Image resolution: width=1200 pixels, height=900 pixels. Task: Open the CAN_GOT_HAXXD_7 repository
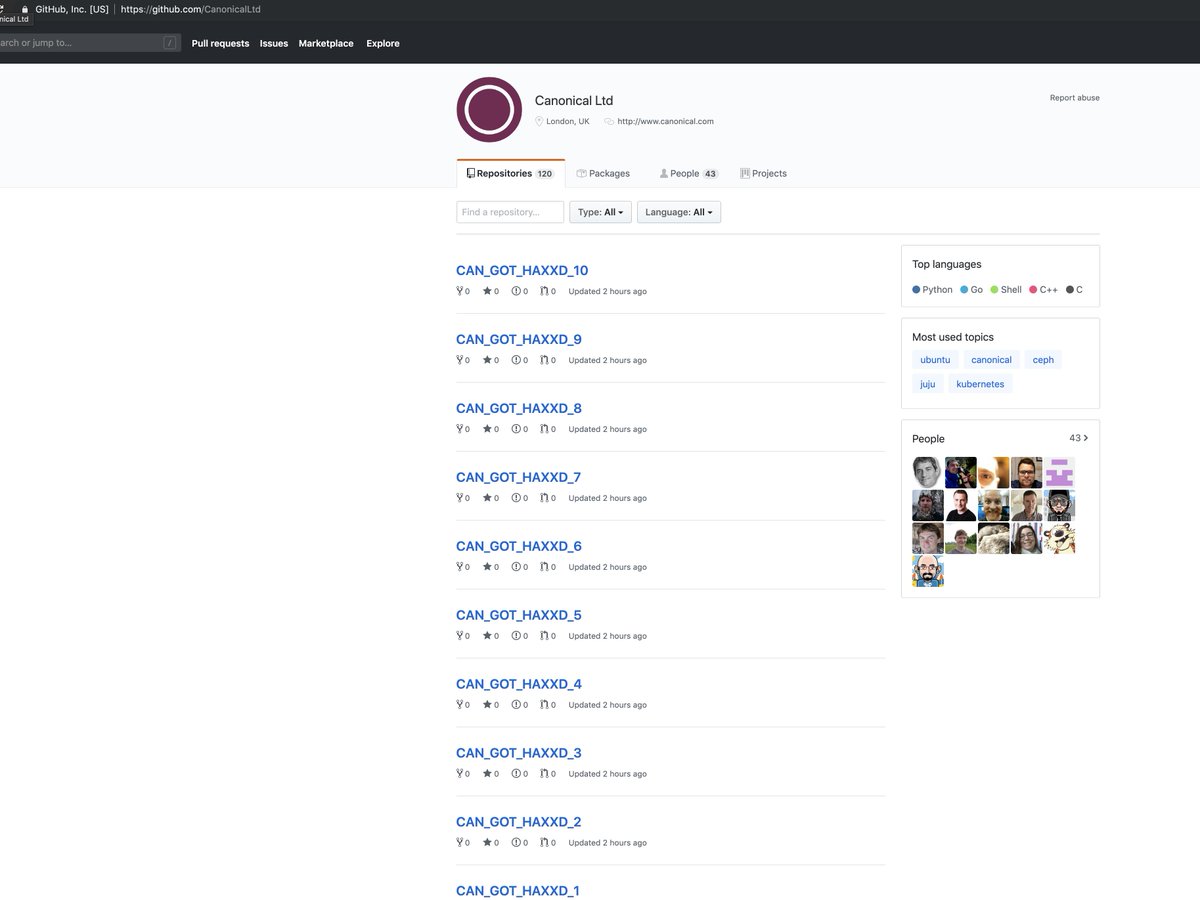coord(518,478)
